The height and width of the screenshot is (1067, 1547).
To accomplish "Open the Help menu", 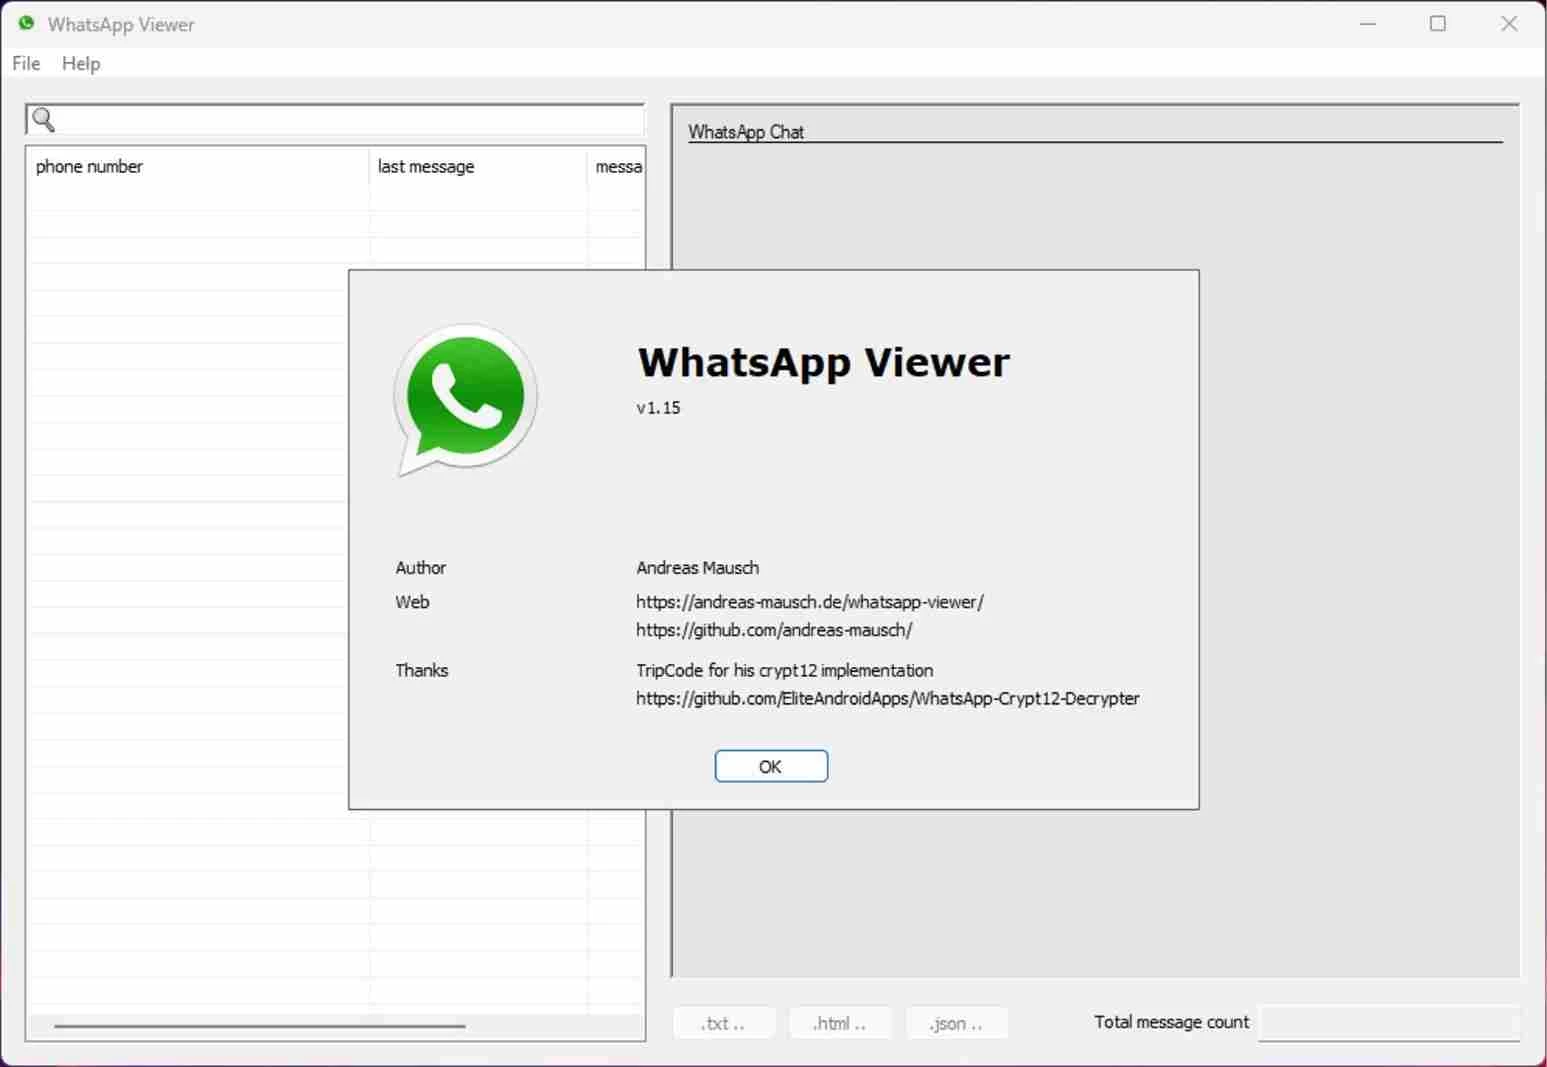I will [x=81, y=63].
